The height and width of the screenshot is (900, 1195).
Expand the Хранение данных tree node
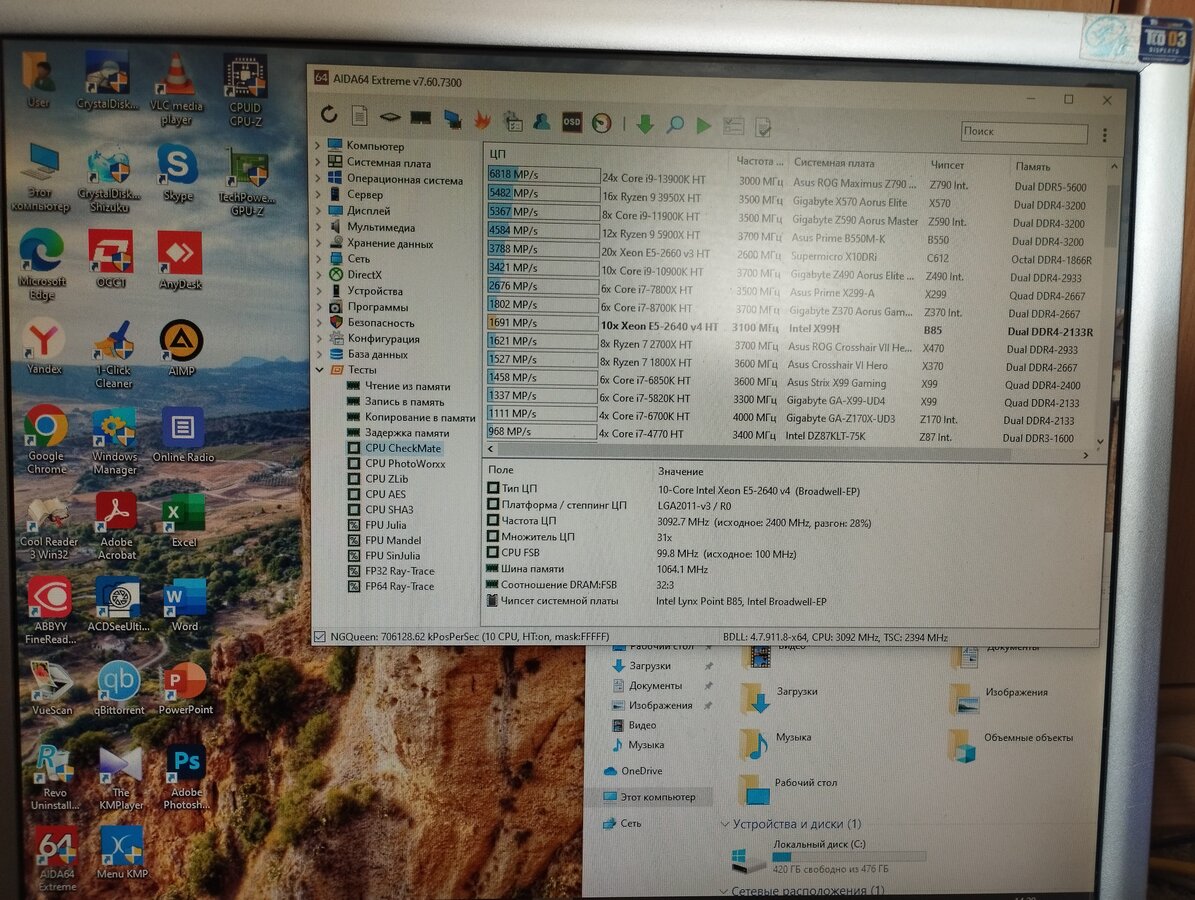319,242
